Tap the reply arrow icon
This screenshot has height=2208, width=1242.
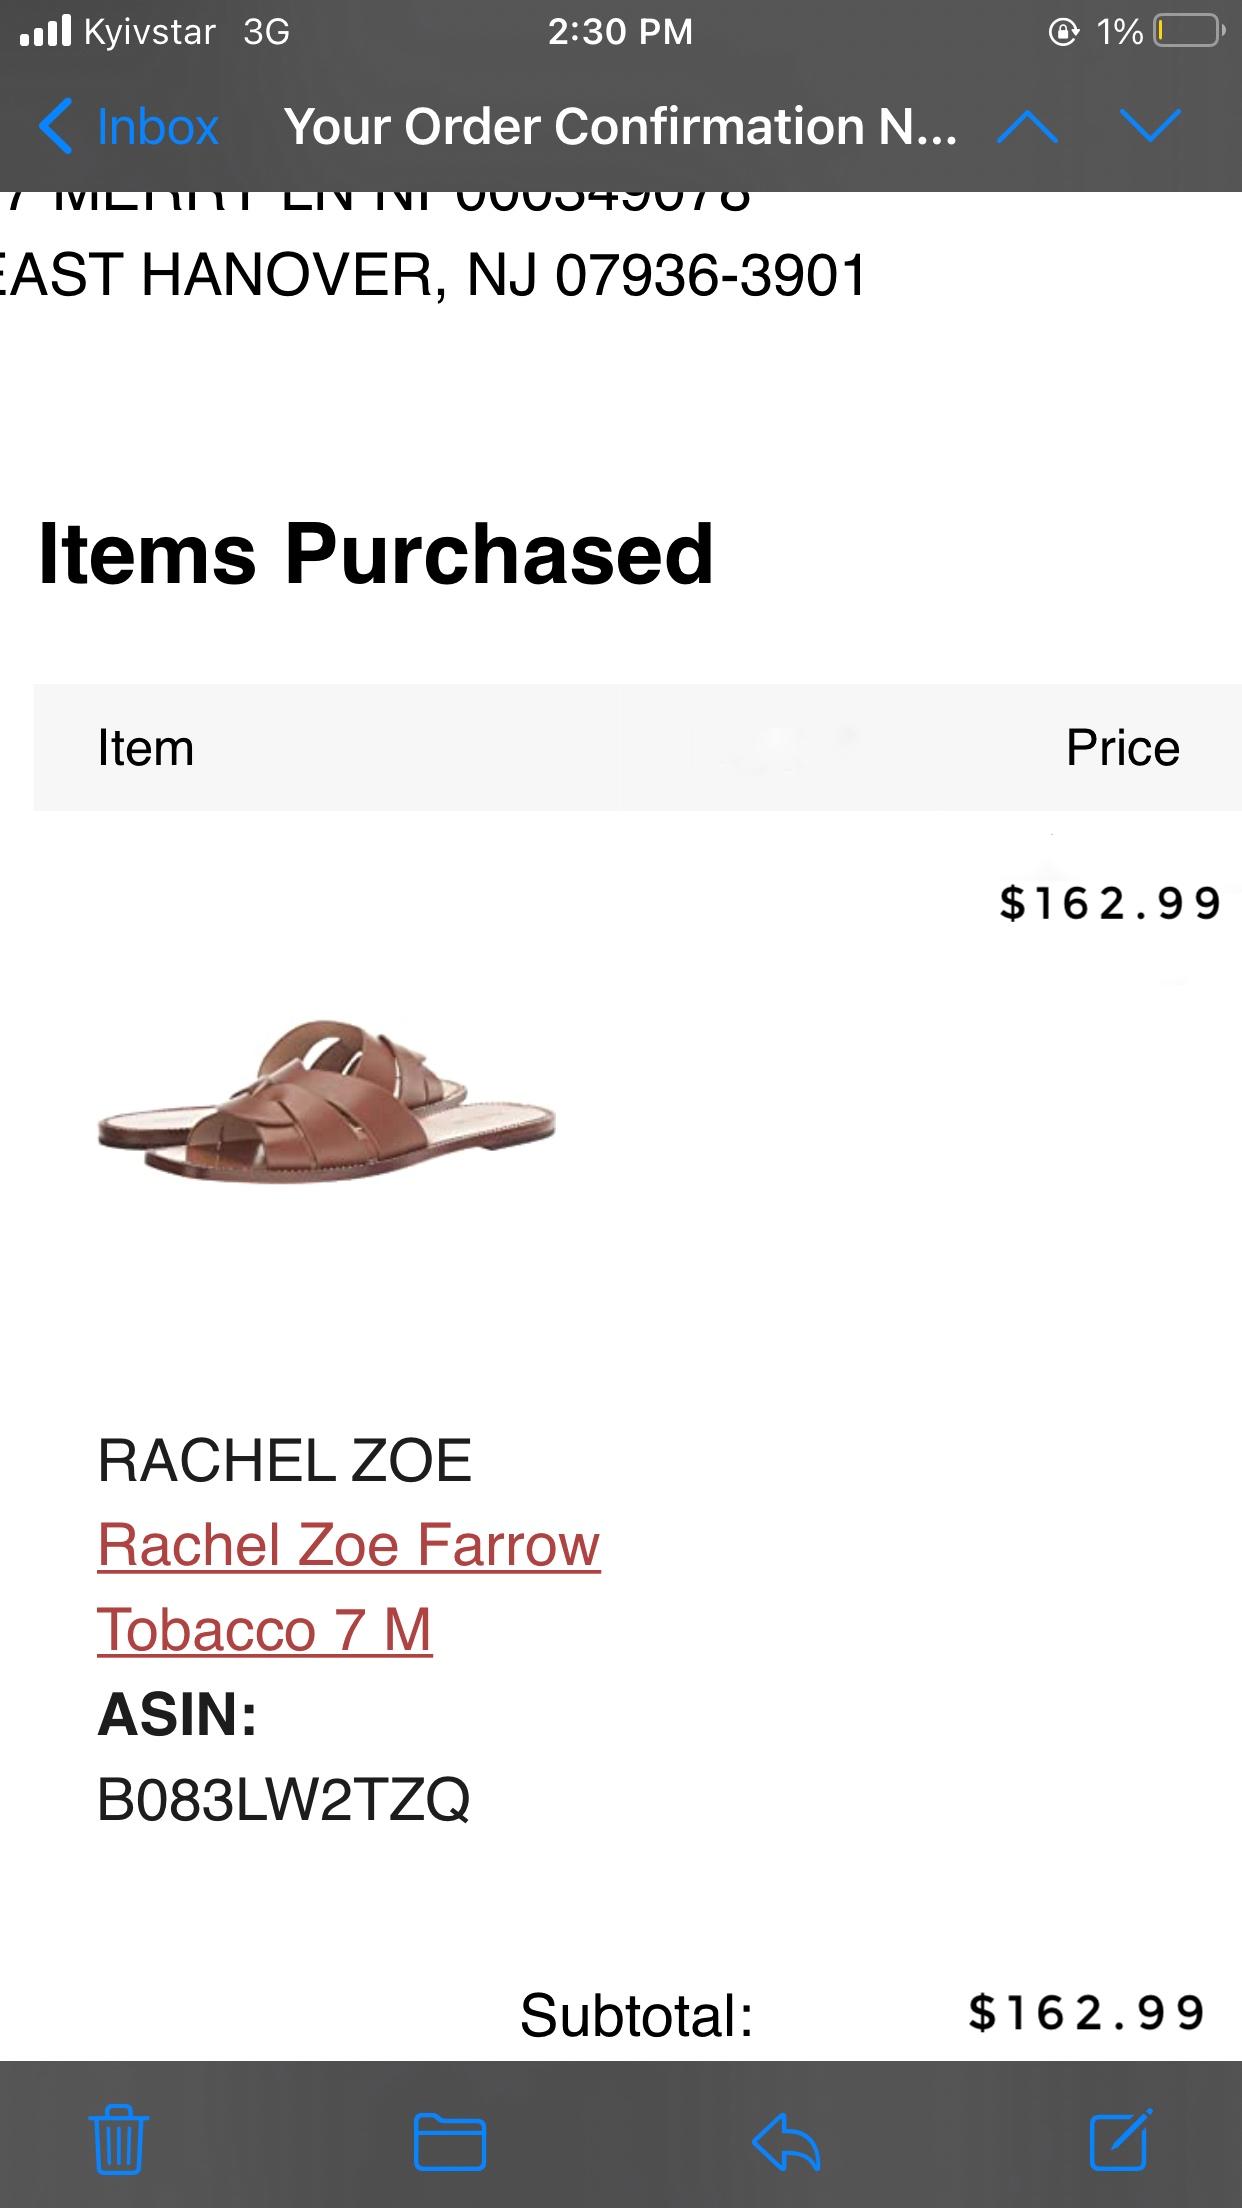pos(786,2141)
